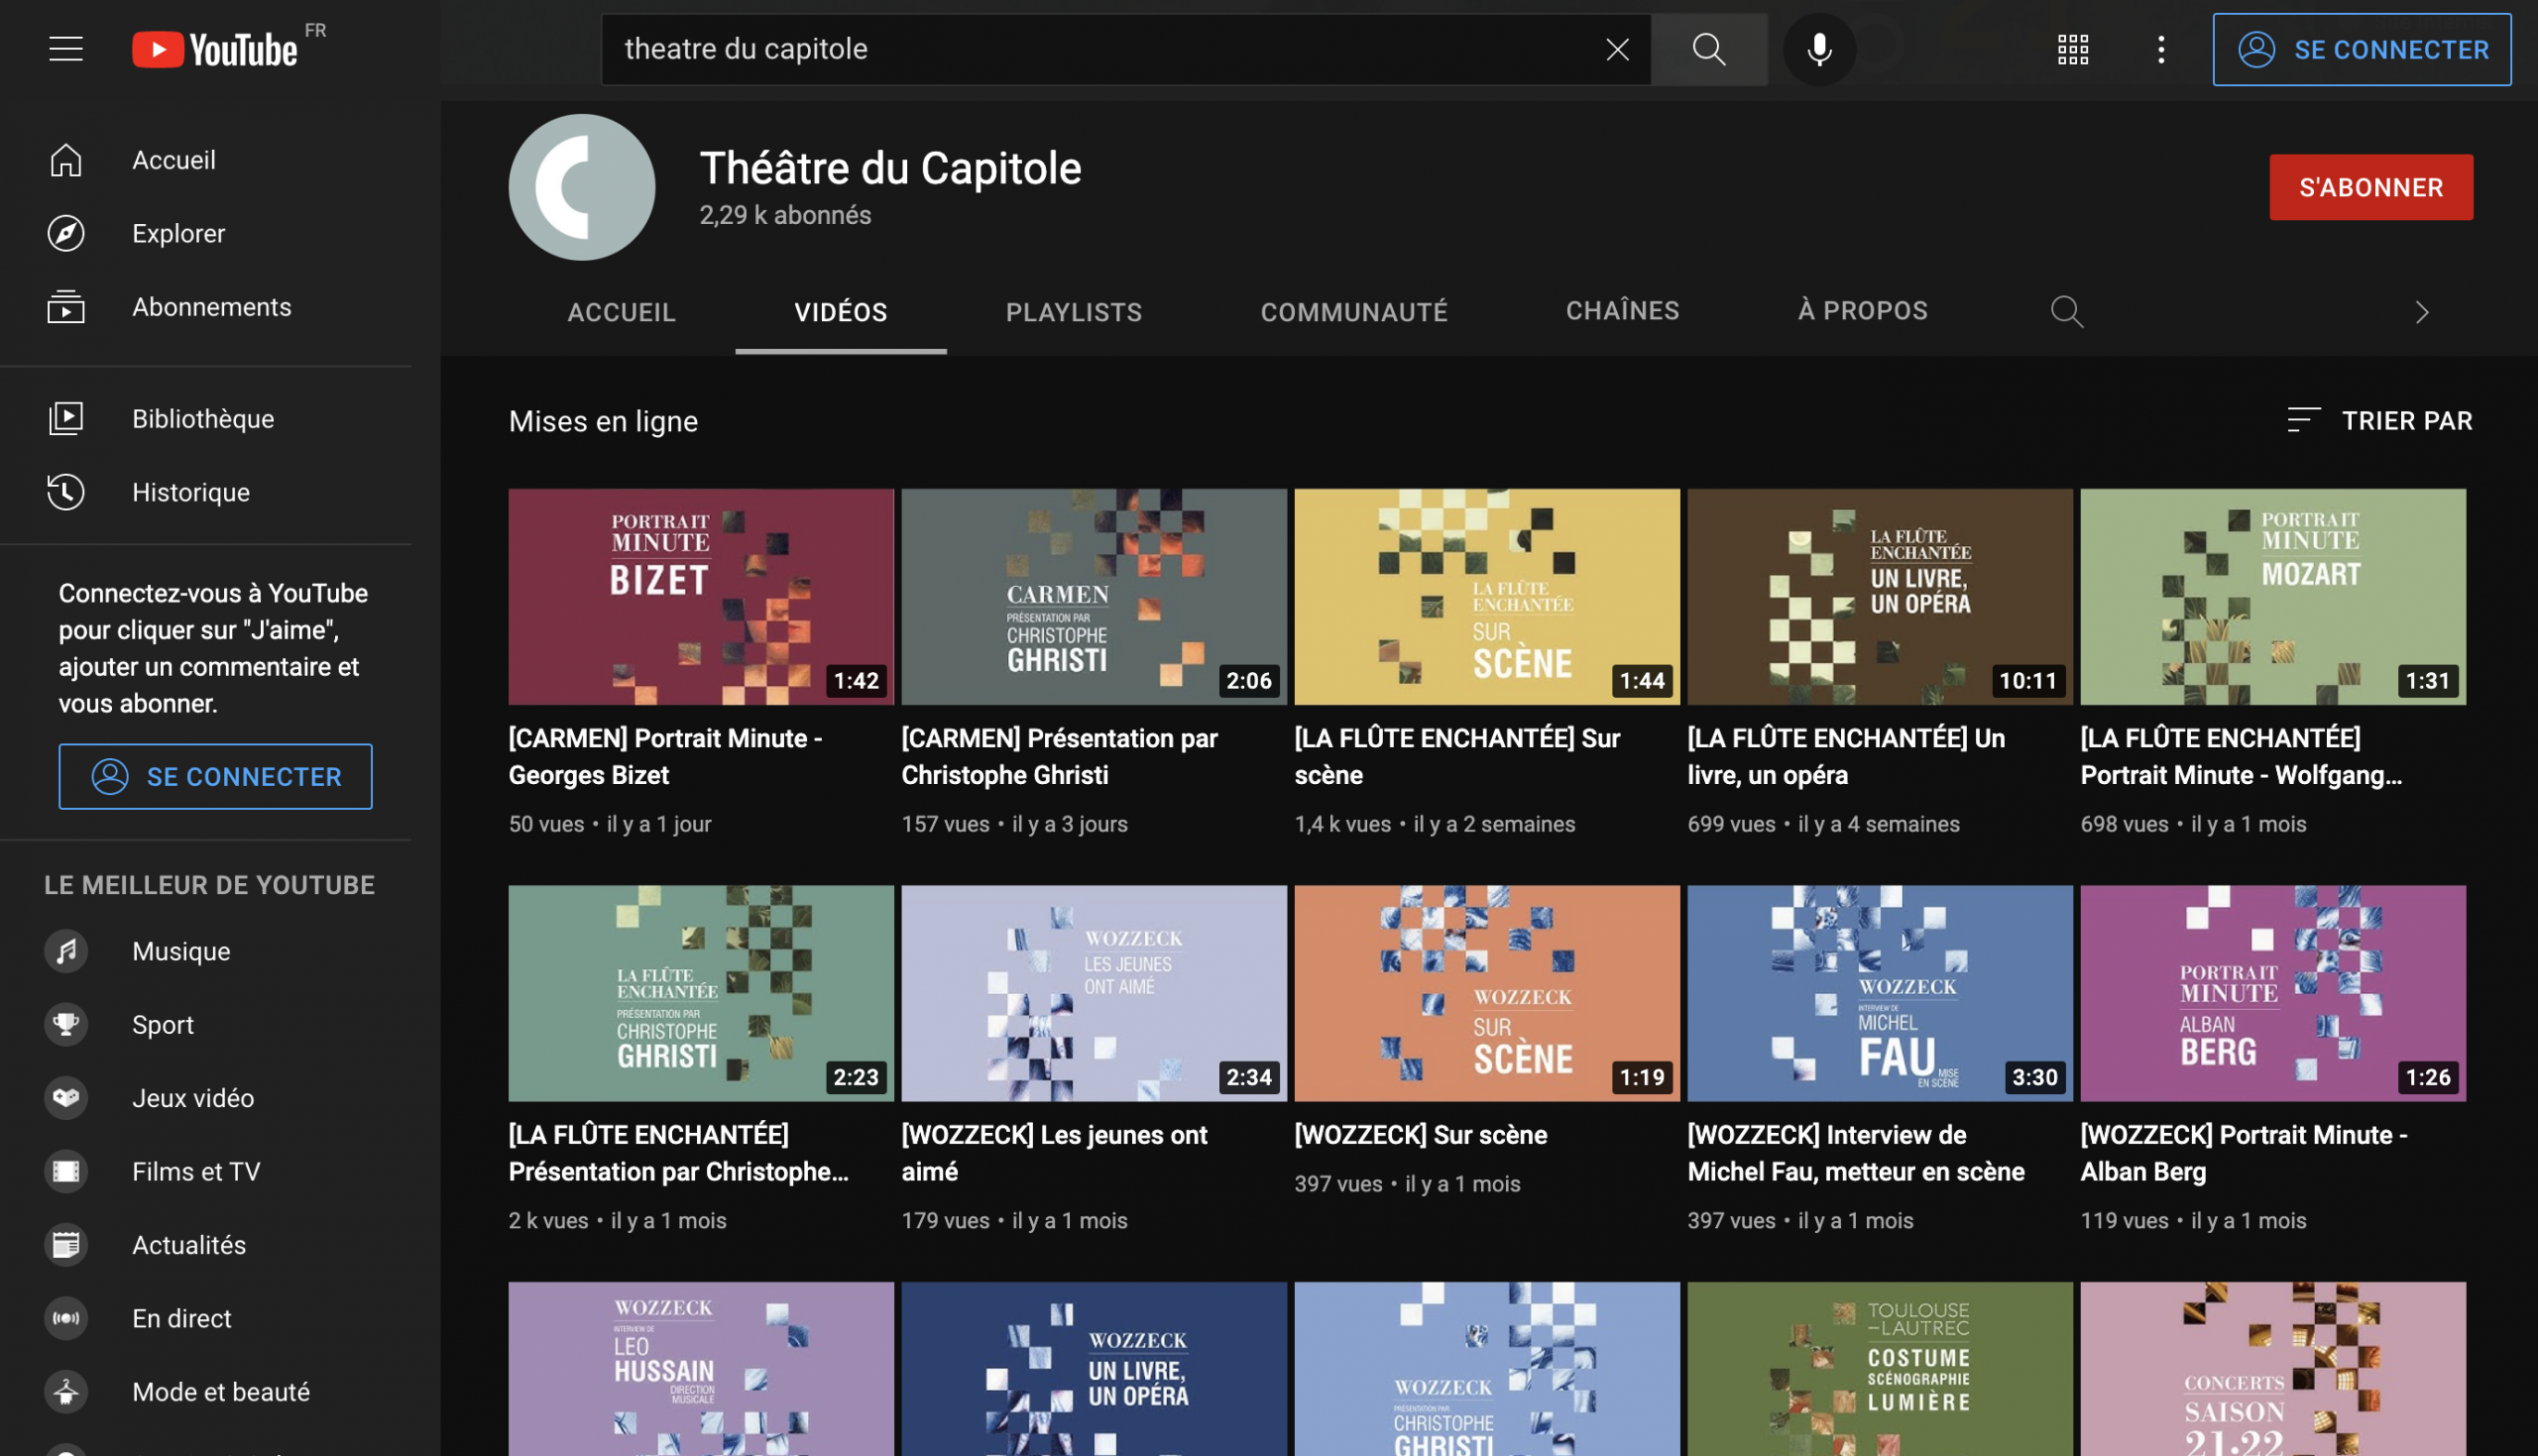
Task: Click the YouTube logo
Action: (215, 49)
